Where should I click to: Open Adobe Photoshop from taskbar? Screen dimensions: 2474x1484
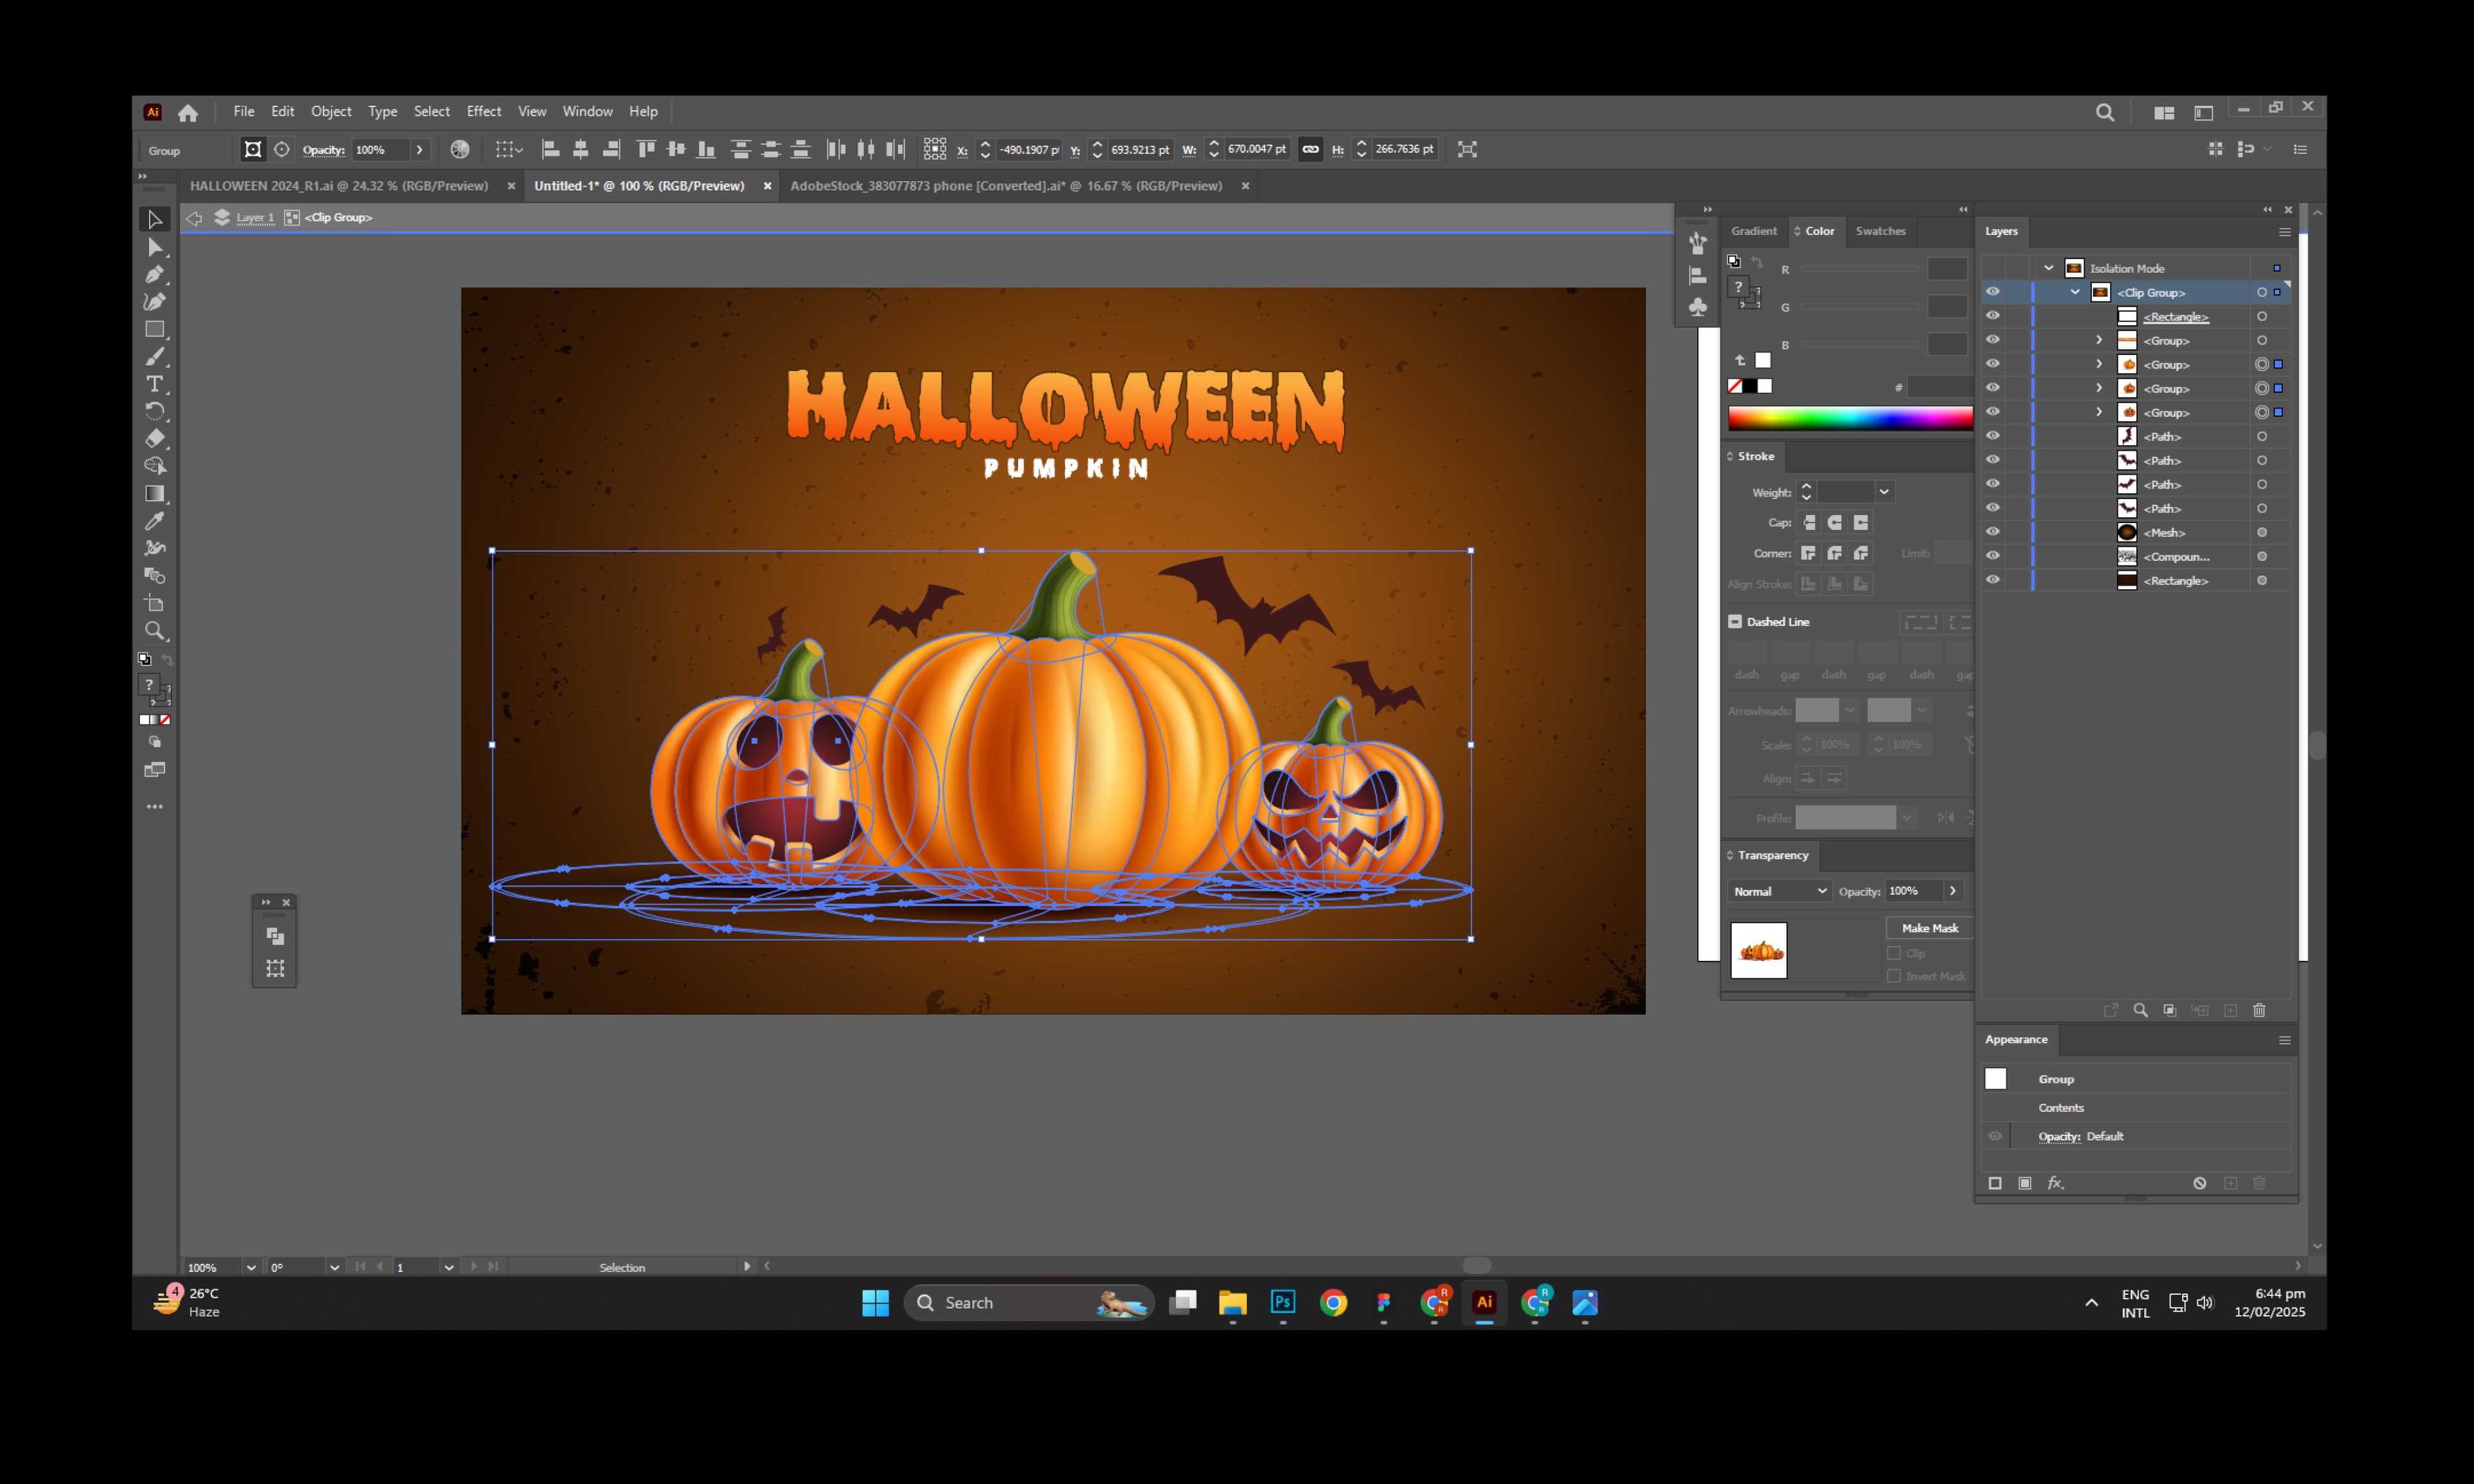tap(1283, 1302)
